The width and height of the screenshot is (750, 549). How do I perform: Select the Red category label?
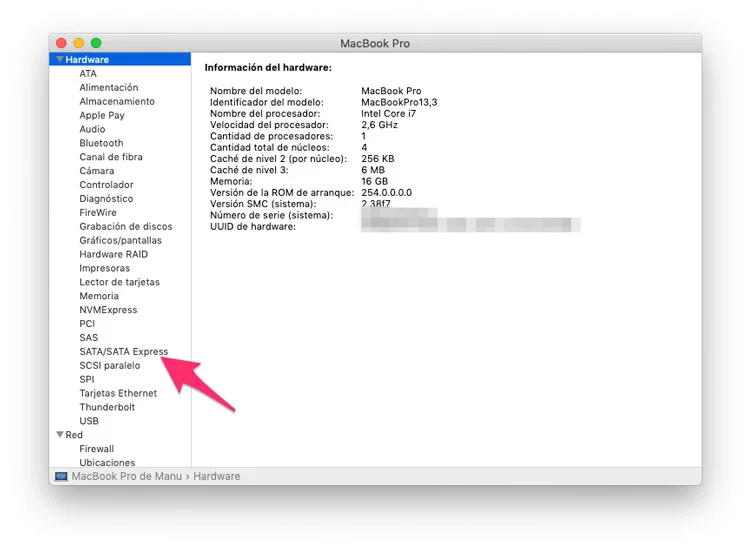coord(74,434)
